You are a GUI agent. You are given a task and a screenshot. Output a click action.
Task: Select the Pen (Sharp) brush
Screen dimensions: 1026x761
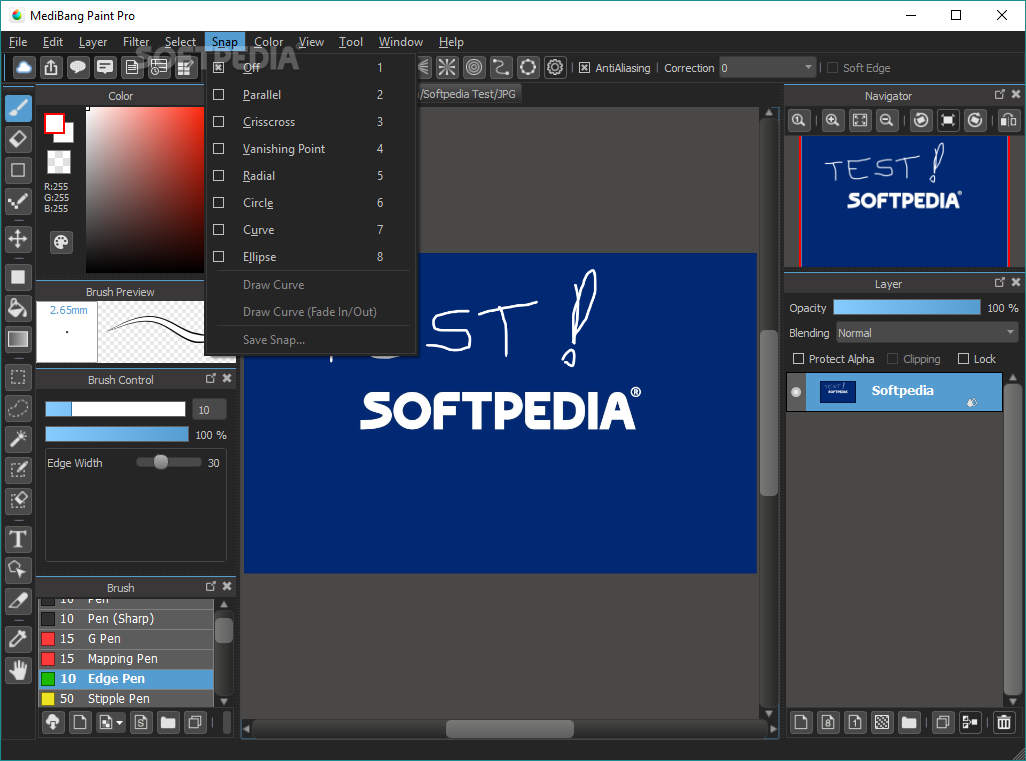[x=126, y=619]
